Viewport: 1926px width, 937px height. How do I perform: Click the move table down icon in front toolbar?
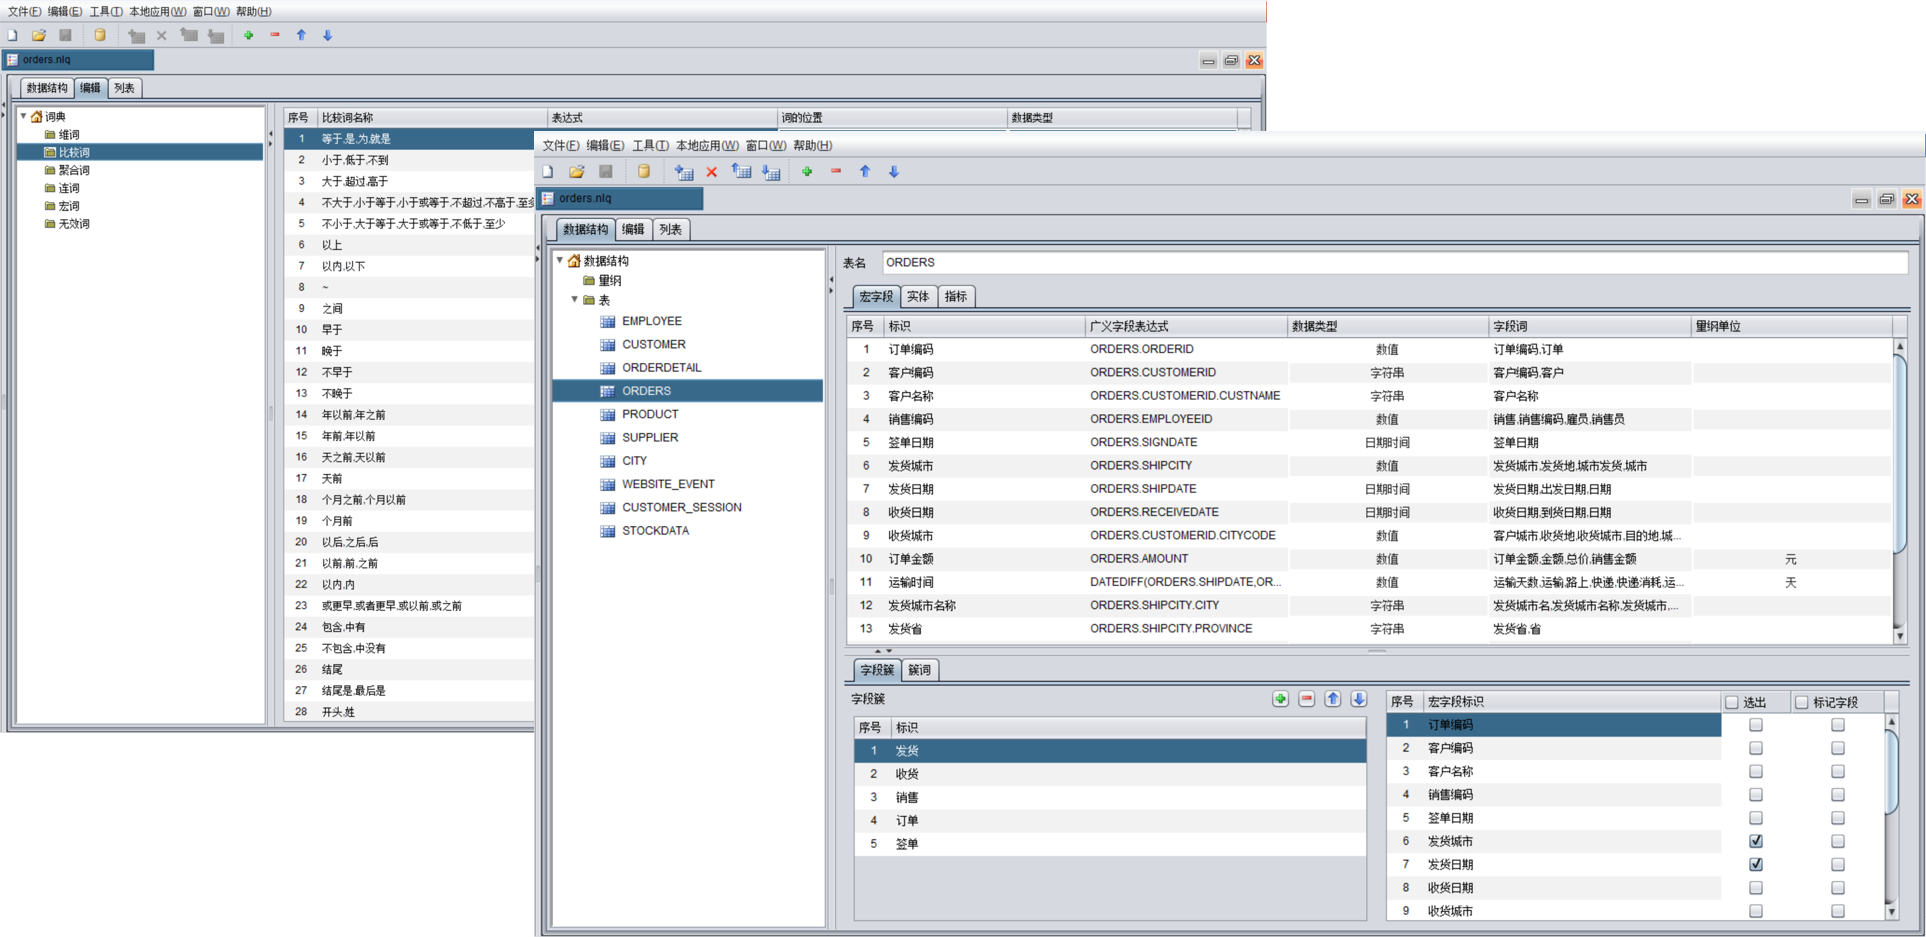pos(771,172)
